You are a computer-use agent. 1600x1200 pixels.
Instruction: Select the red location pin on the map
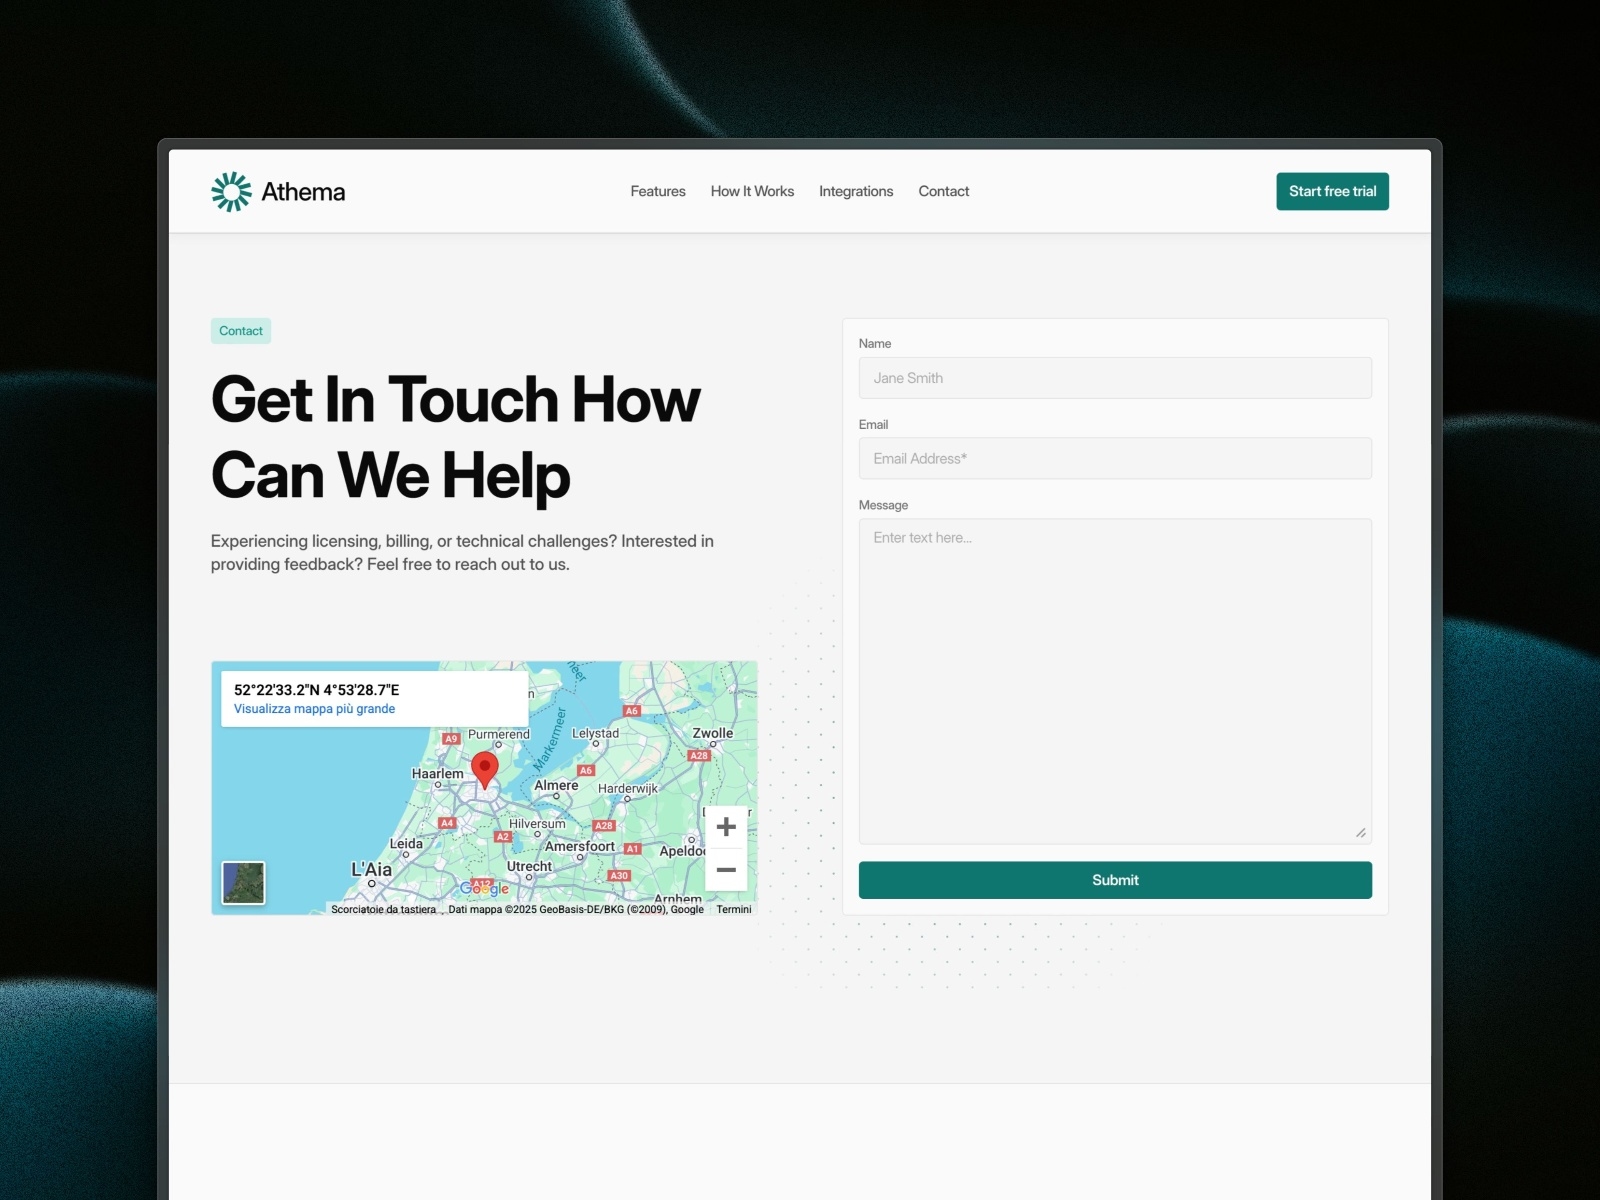click(x=486, y=768)
